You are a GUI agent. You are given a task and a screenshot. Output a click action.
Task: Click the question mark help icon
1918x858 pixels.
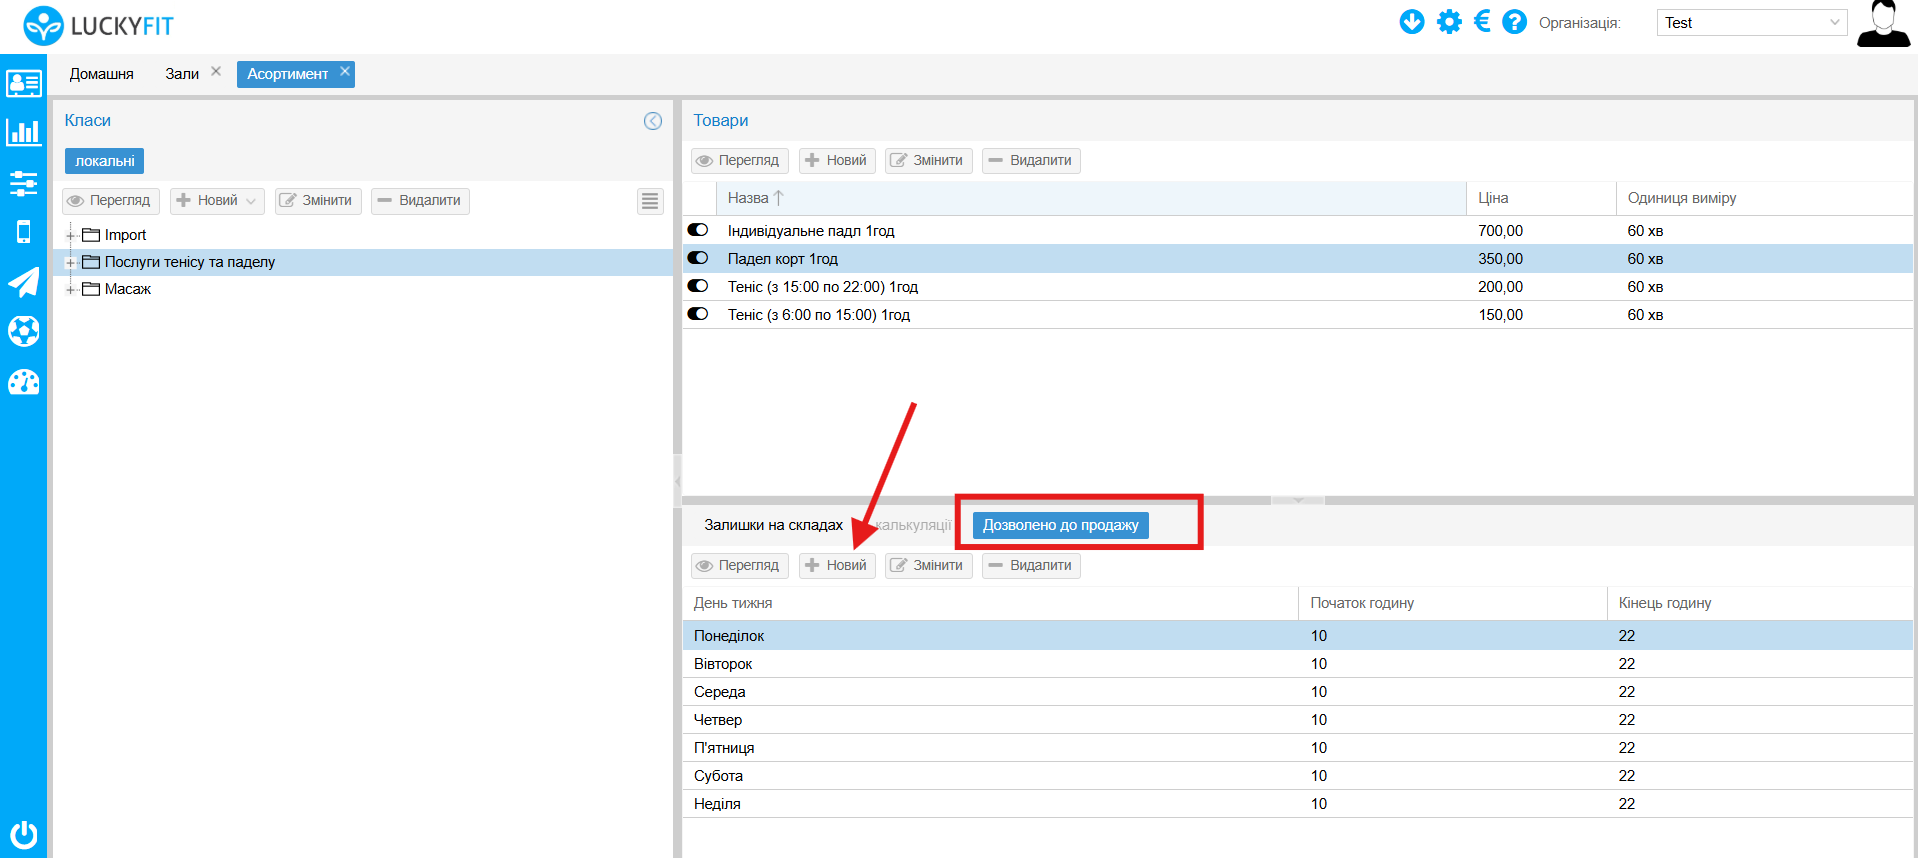point(1515,22)
